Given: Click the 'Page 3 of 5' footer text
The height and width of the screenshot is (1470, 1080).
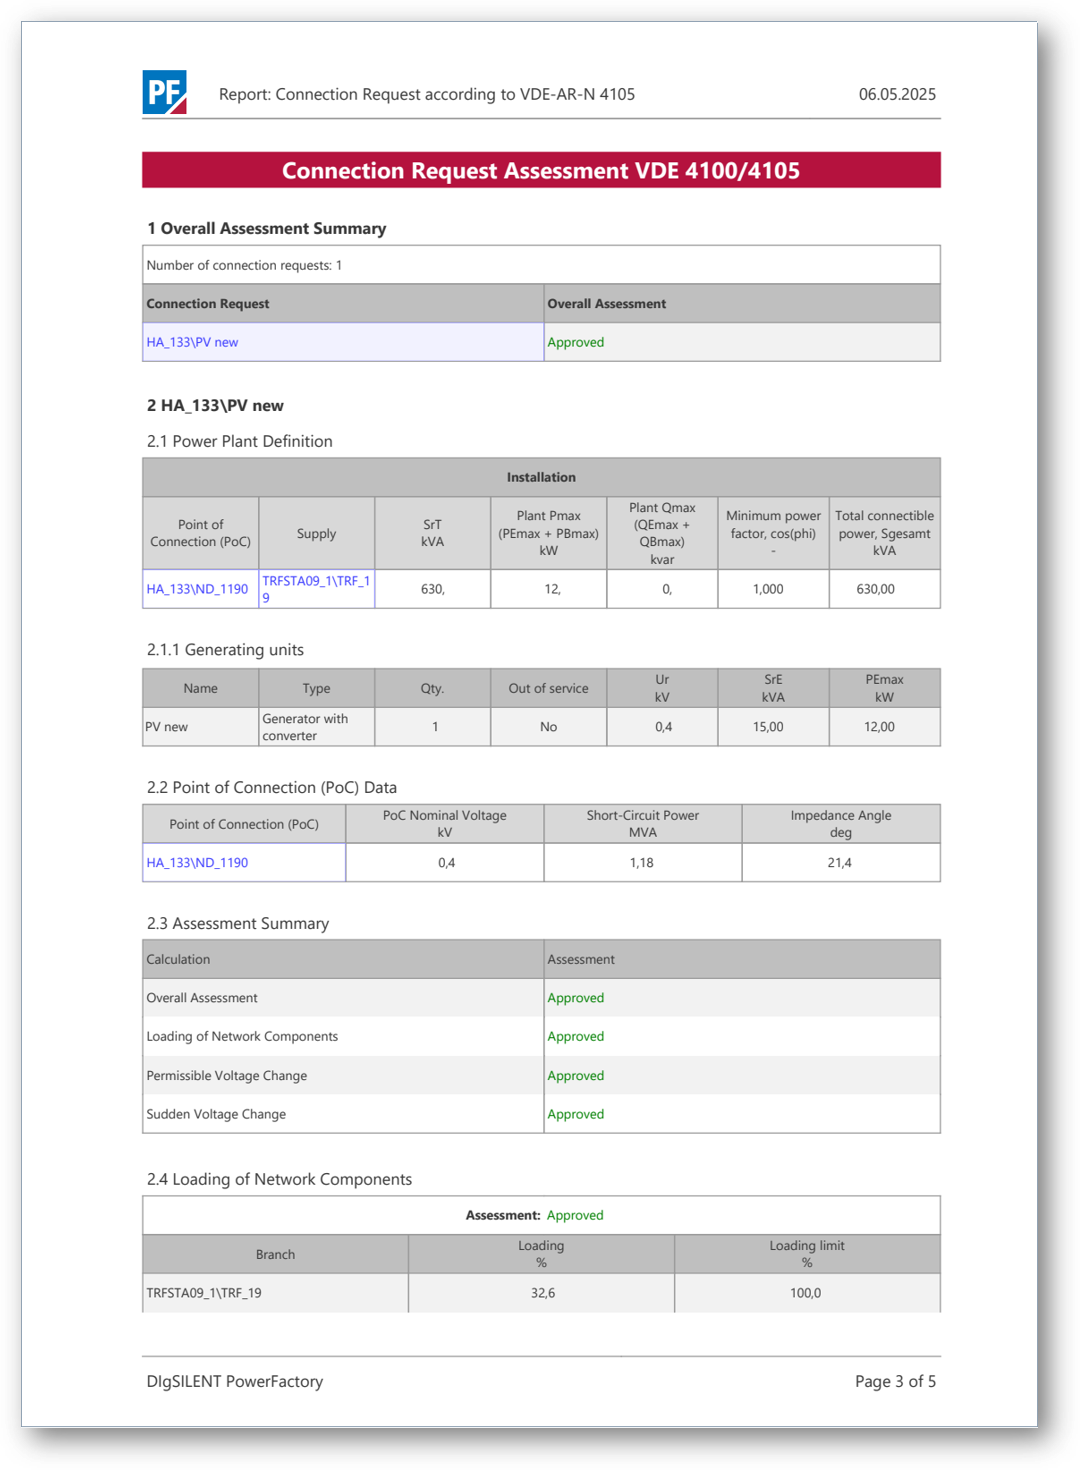Looking at the screenshot, I should pos(895,1381).
